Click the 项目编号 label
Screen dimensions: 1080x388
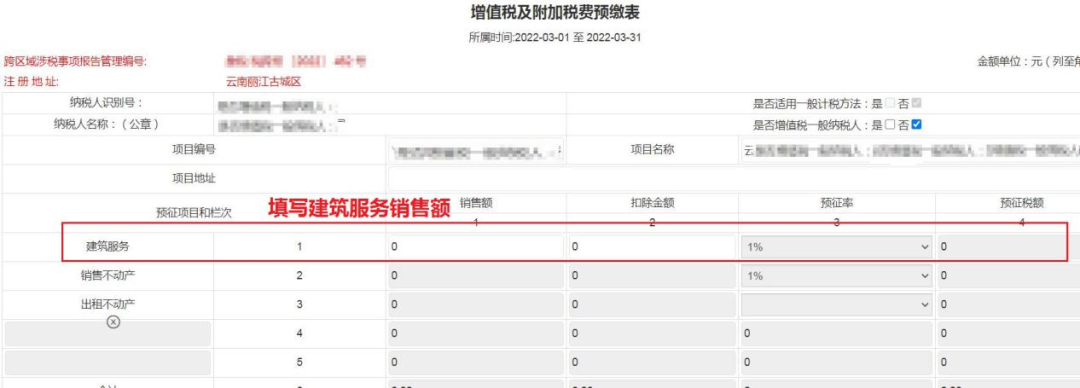pos(194,150)
